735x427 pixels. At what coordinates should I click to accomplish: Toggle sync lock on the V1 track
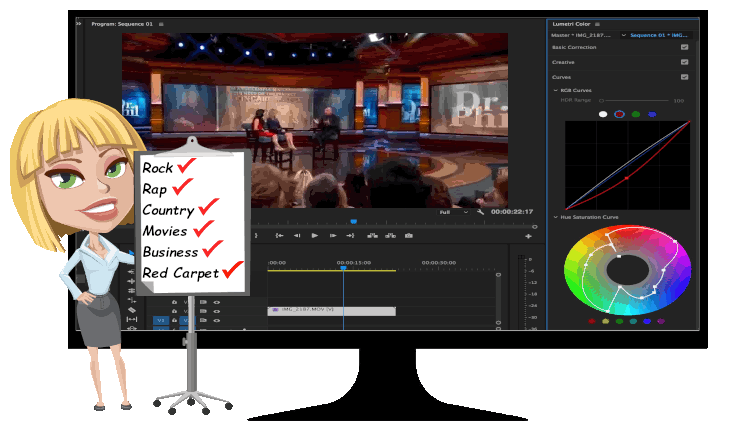coord(203,321)
